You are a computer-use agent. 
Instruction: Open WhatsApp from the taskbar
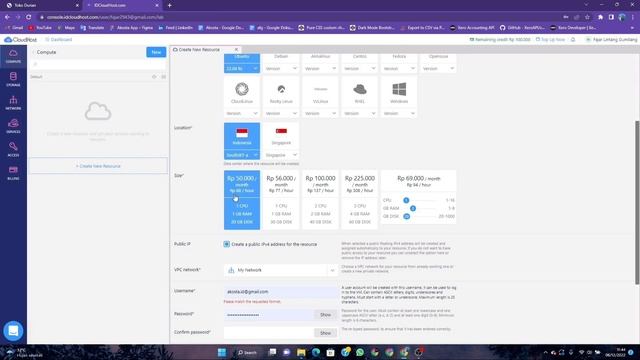coord(360,352)
